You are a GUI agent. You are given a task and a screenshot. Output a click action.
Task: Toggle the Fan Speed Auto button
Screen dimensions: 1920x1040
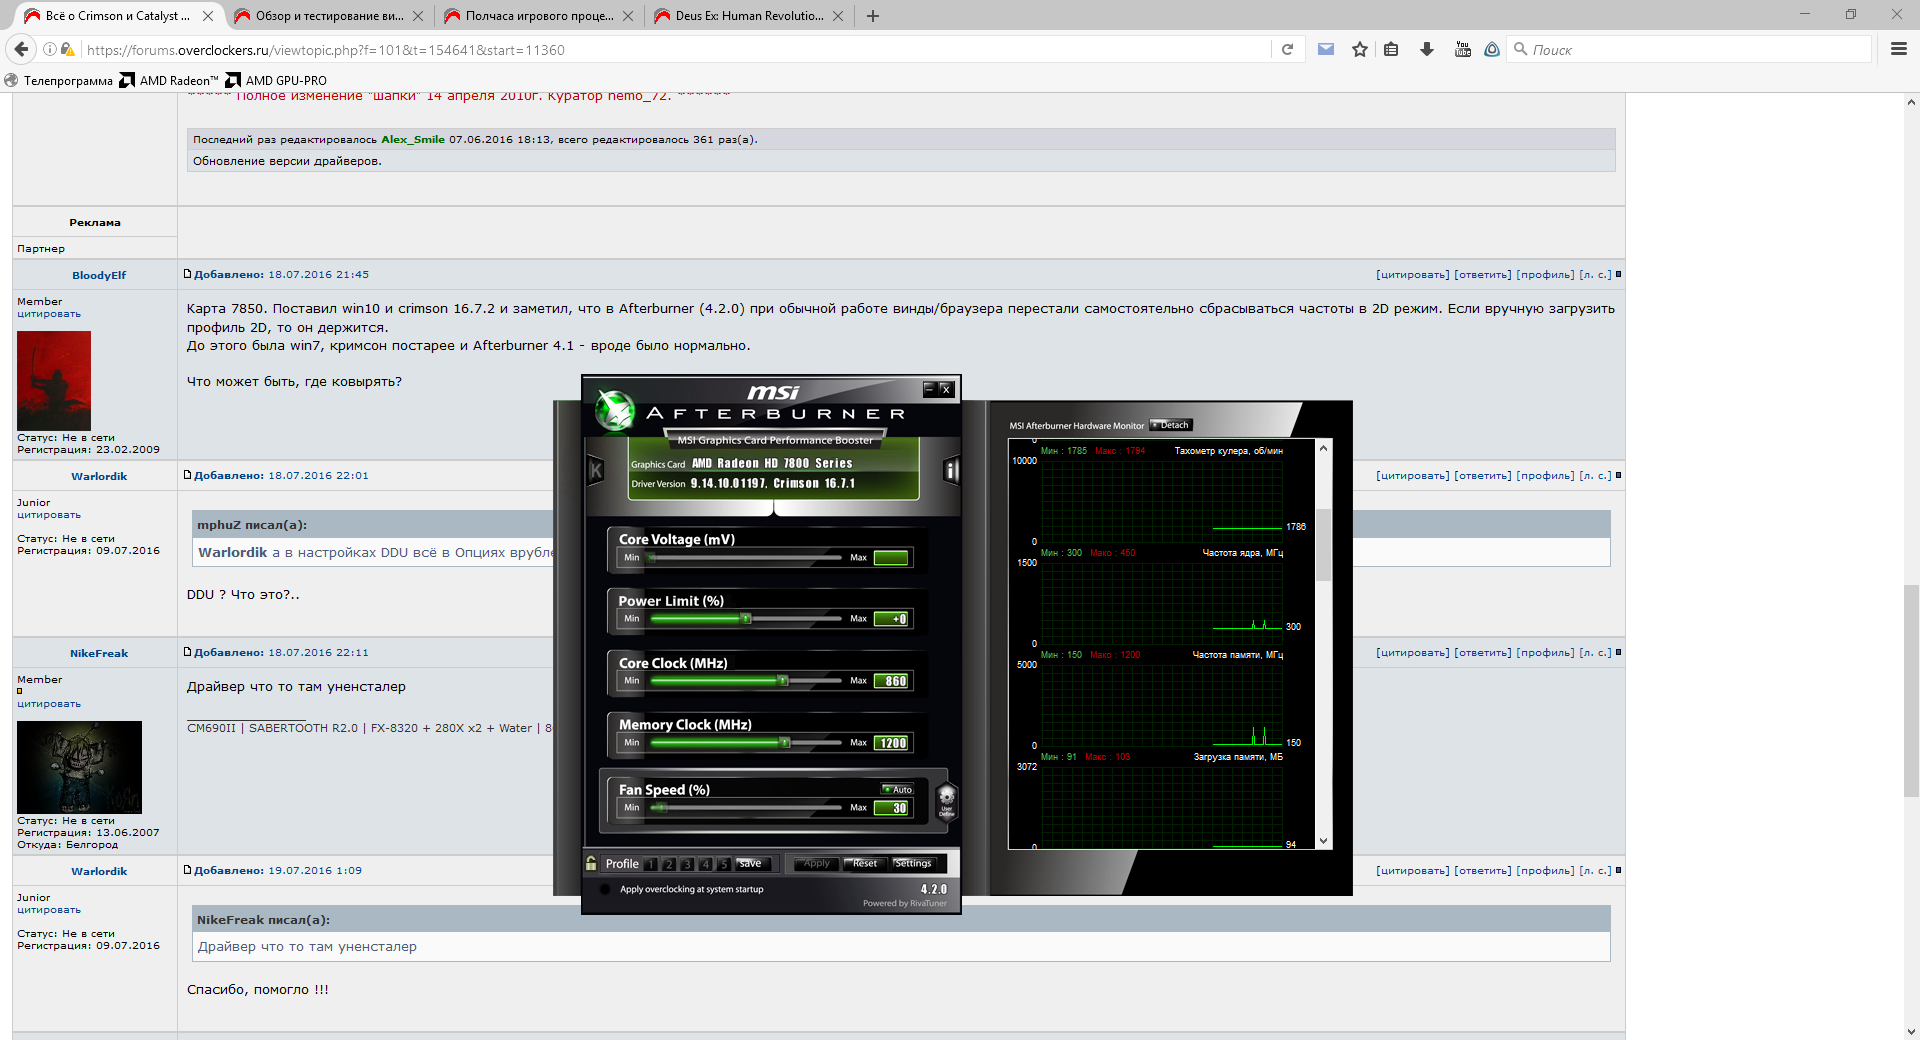click(x=897, y=789)
